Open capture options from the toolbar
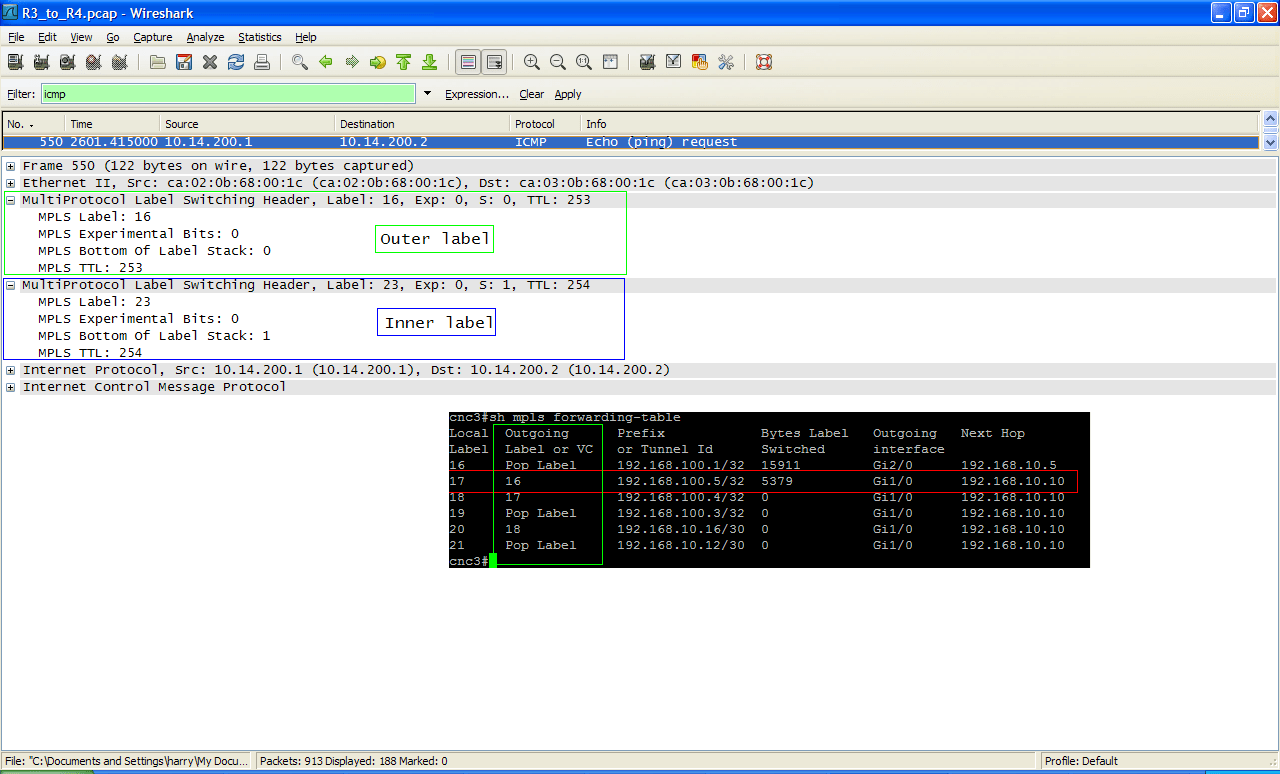The image size is (1280, 774). 42,62
